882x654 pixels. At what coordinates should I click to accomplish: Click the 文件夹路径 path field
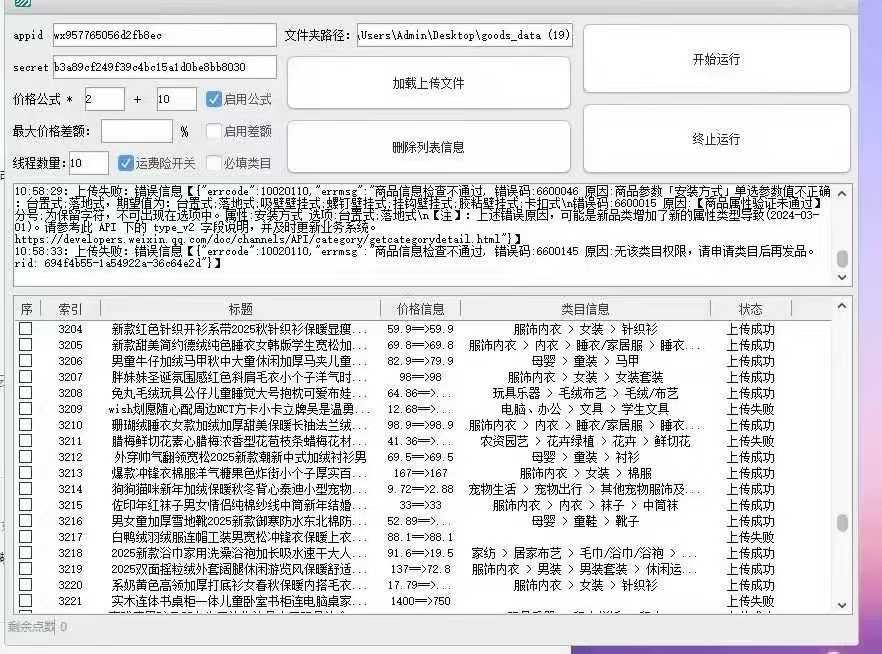point(465,35)
